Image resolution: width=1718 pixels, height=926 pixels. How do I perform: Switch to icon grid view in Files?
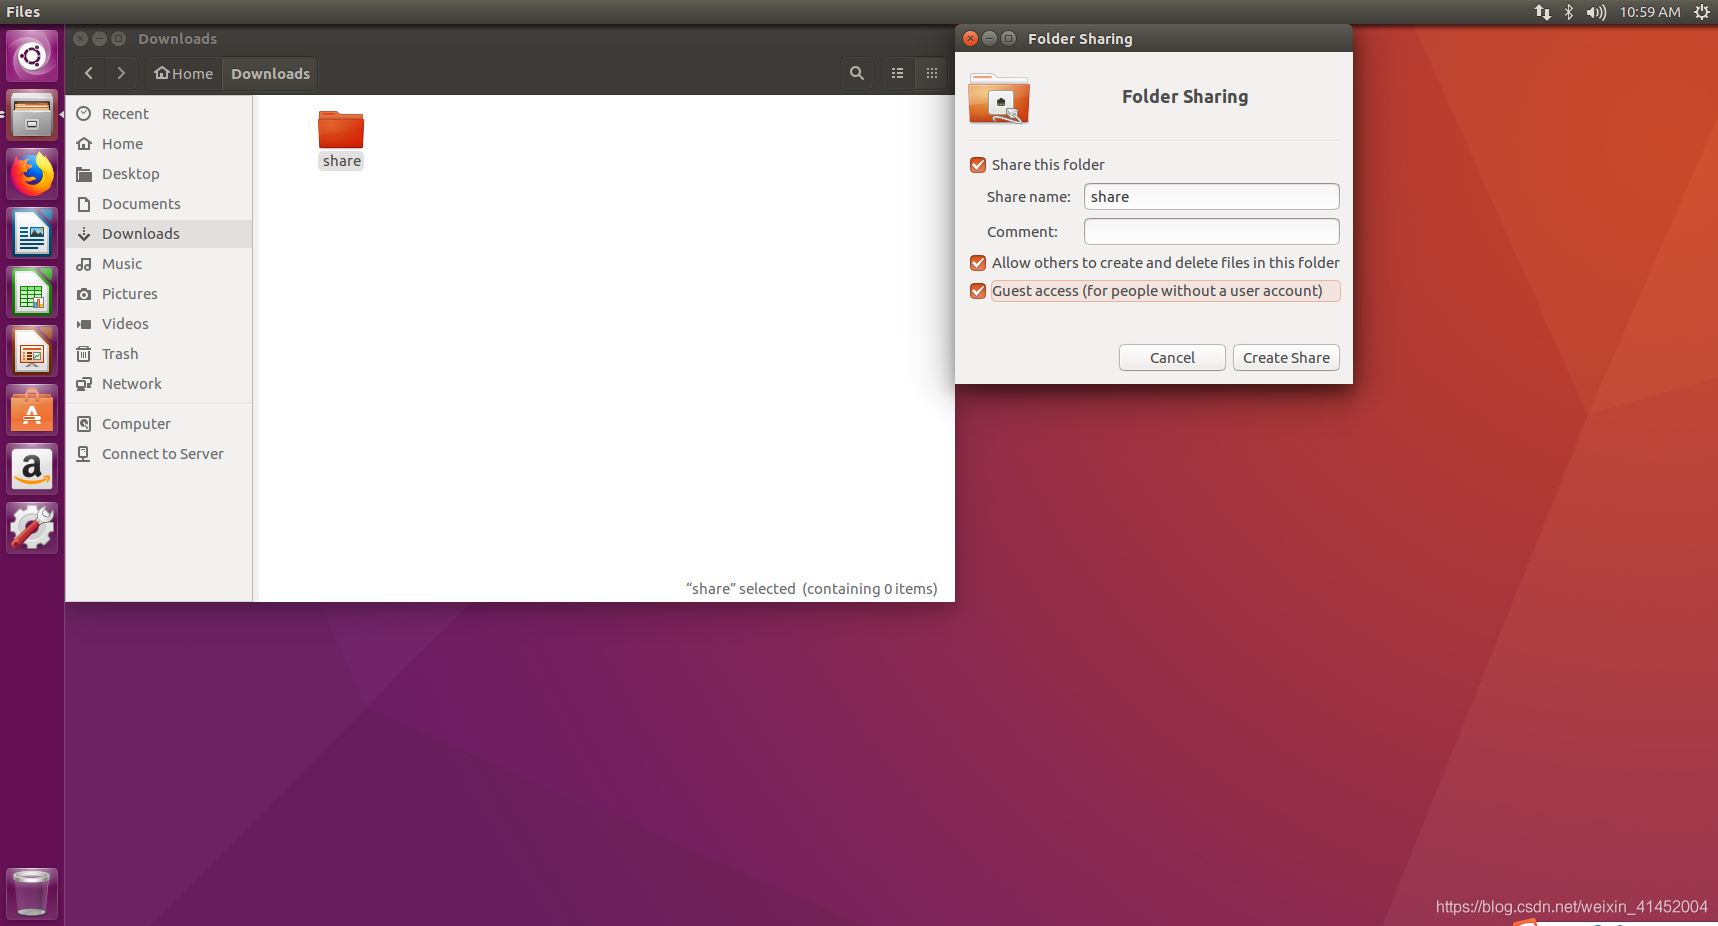[x=932, y=73]
